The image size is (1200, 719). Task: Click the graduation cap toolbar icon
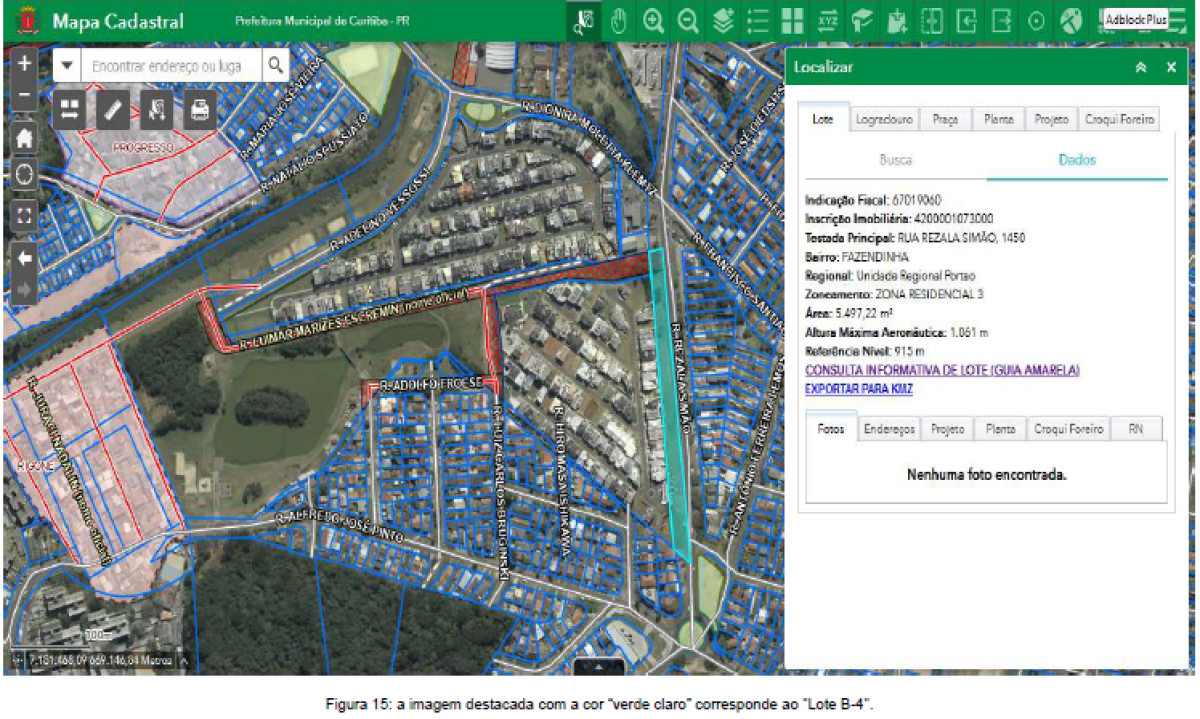862,21
